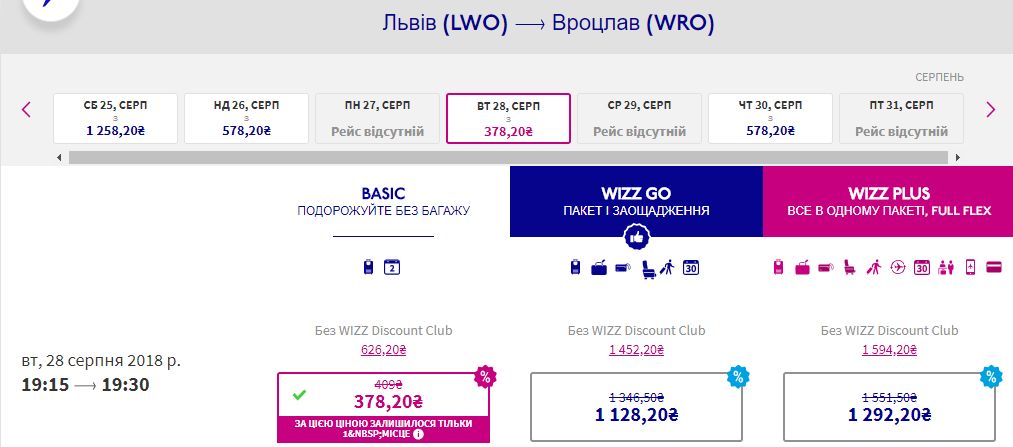The height and width of the screenshot is (447, 1013).
Task: Click the info icon on seats-left notice
Action: (x=419, y=434)
